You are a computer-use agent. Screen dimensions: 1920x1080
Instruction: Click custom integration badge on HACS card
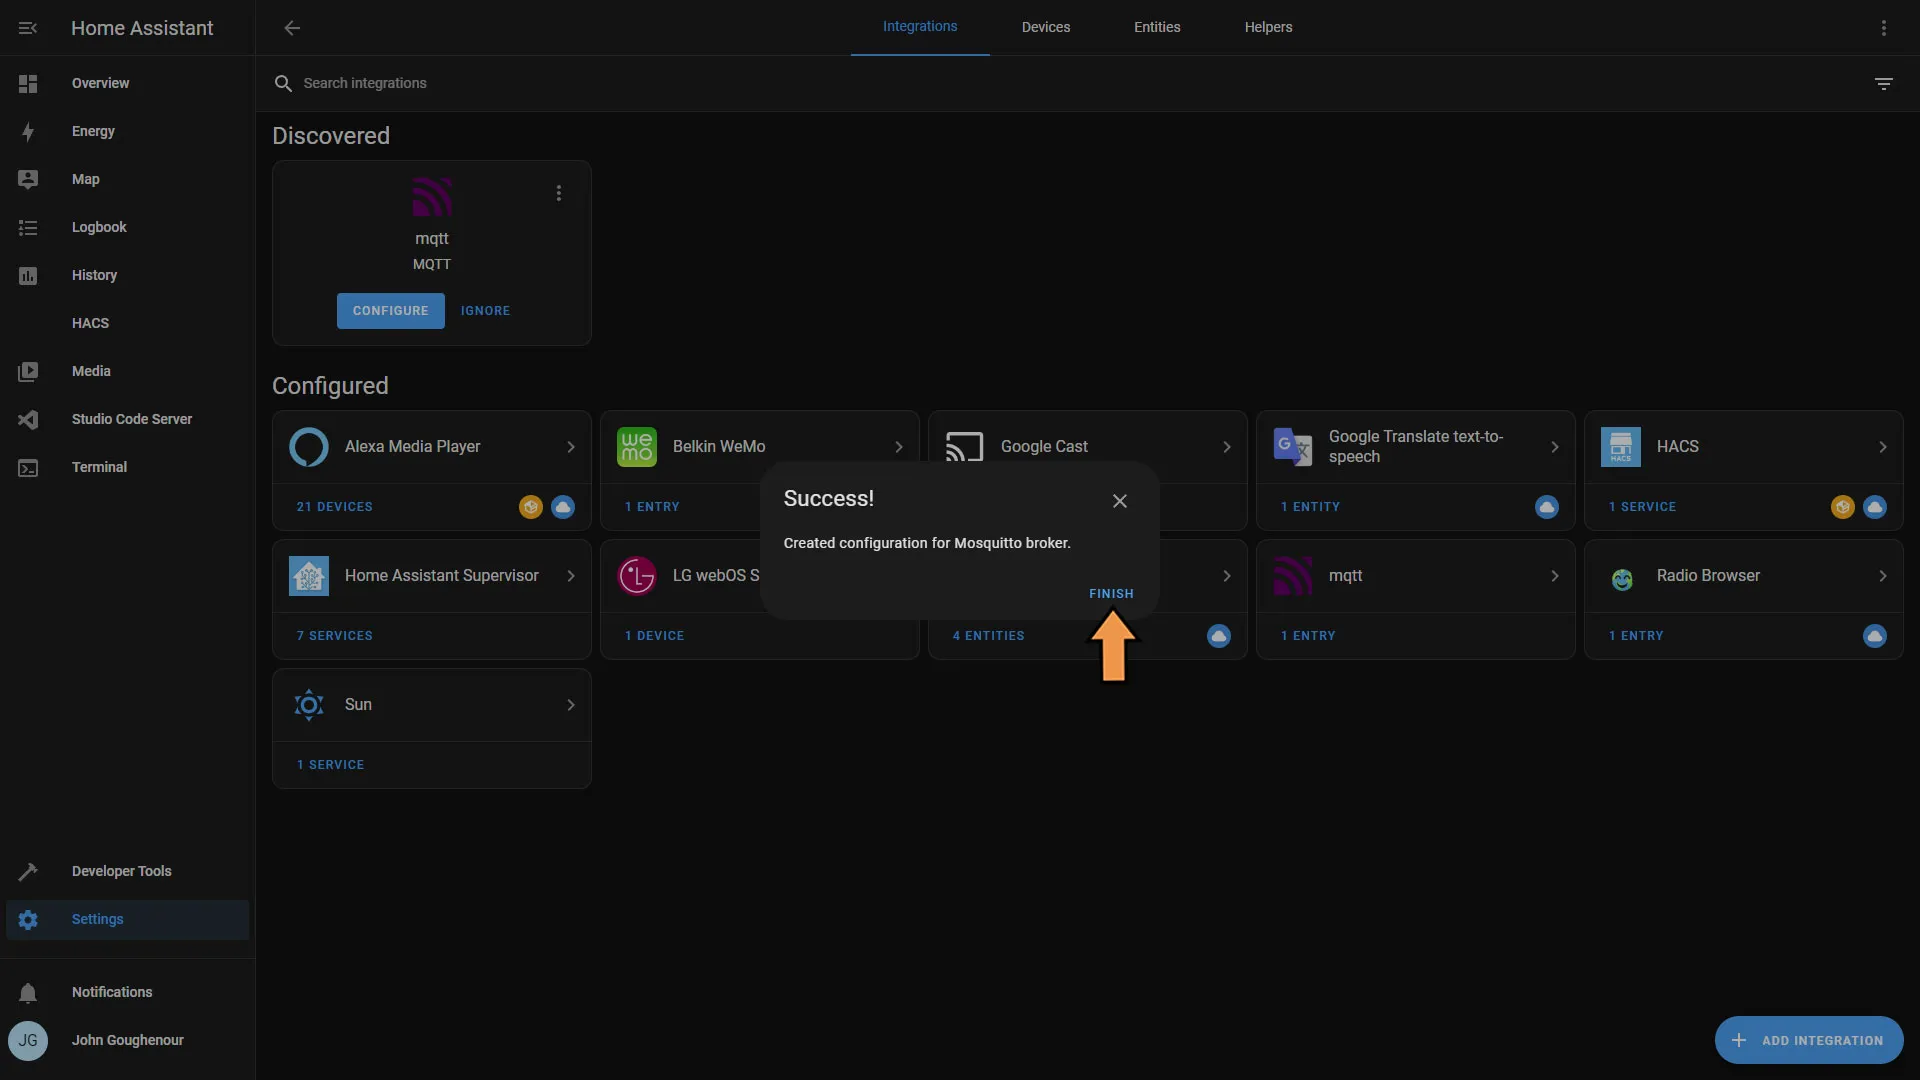[x=1843, y=507]
